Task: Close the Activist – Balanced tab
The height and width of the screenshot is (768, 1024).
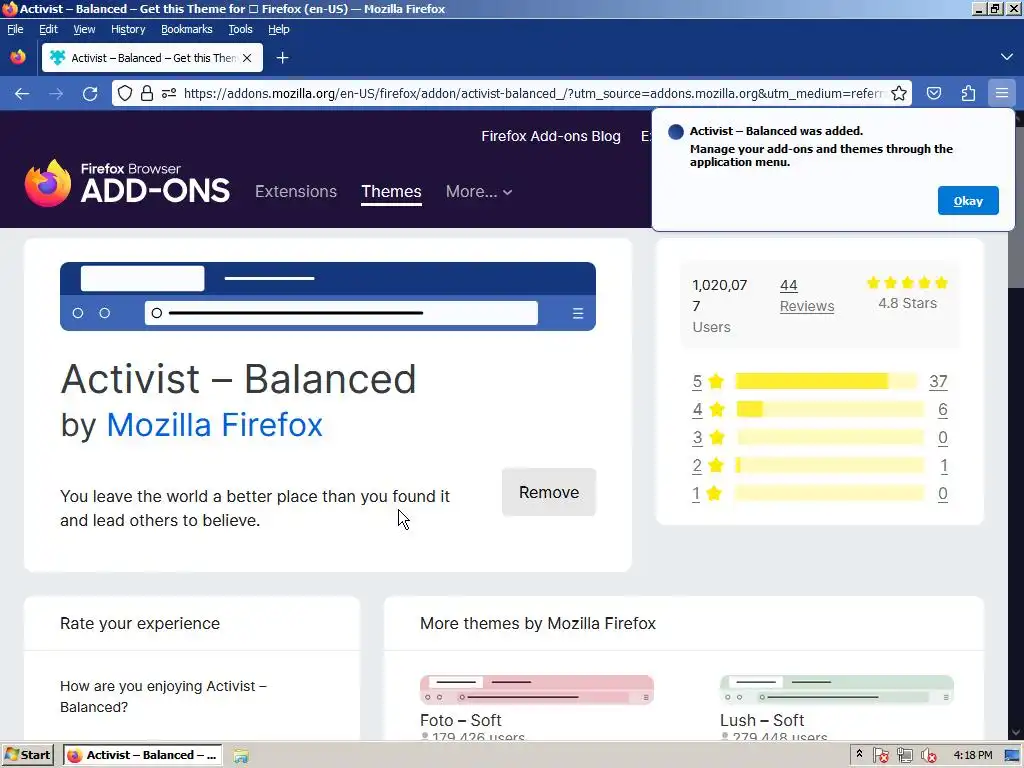Action: click(x=247, y=58)
